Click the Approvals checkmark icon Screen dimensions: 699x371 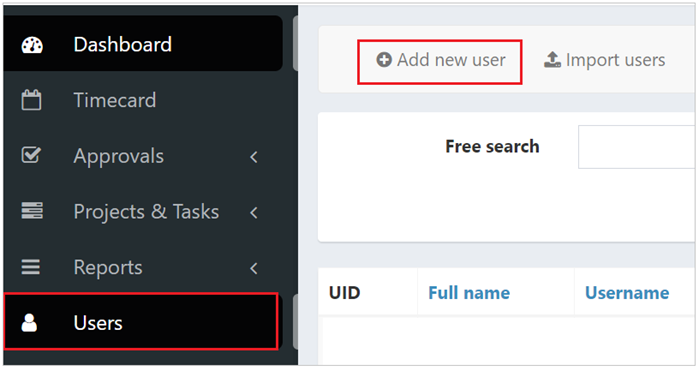click(x=31, y=155)
